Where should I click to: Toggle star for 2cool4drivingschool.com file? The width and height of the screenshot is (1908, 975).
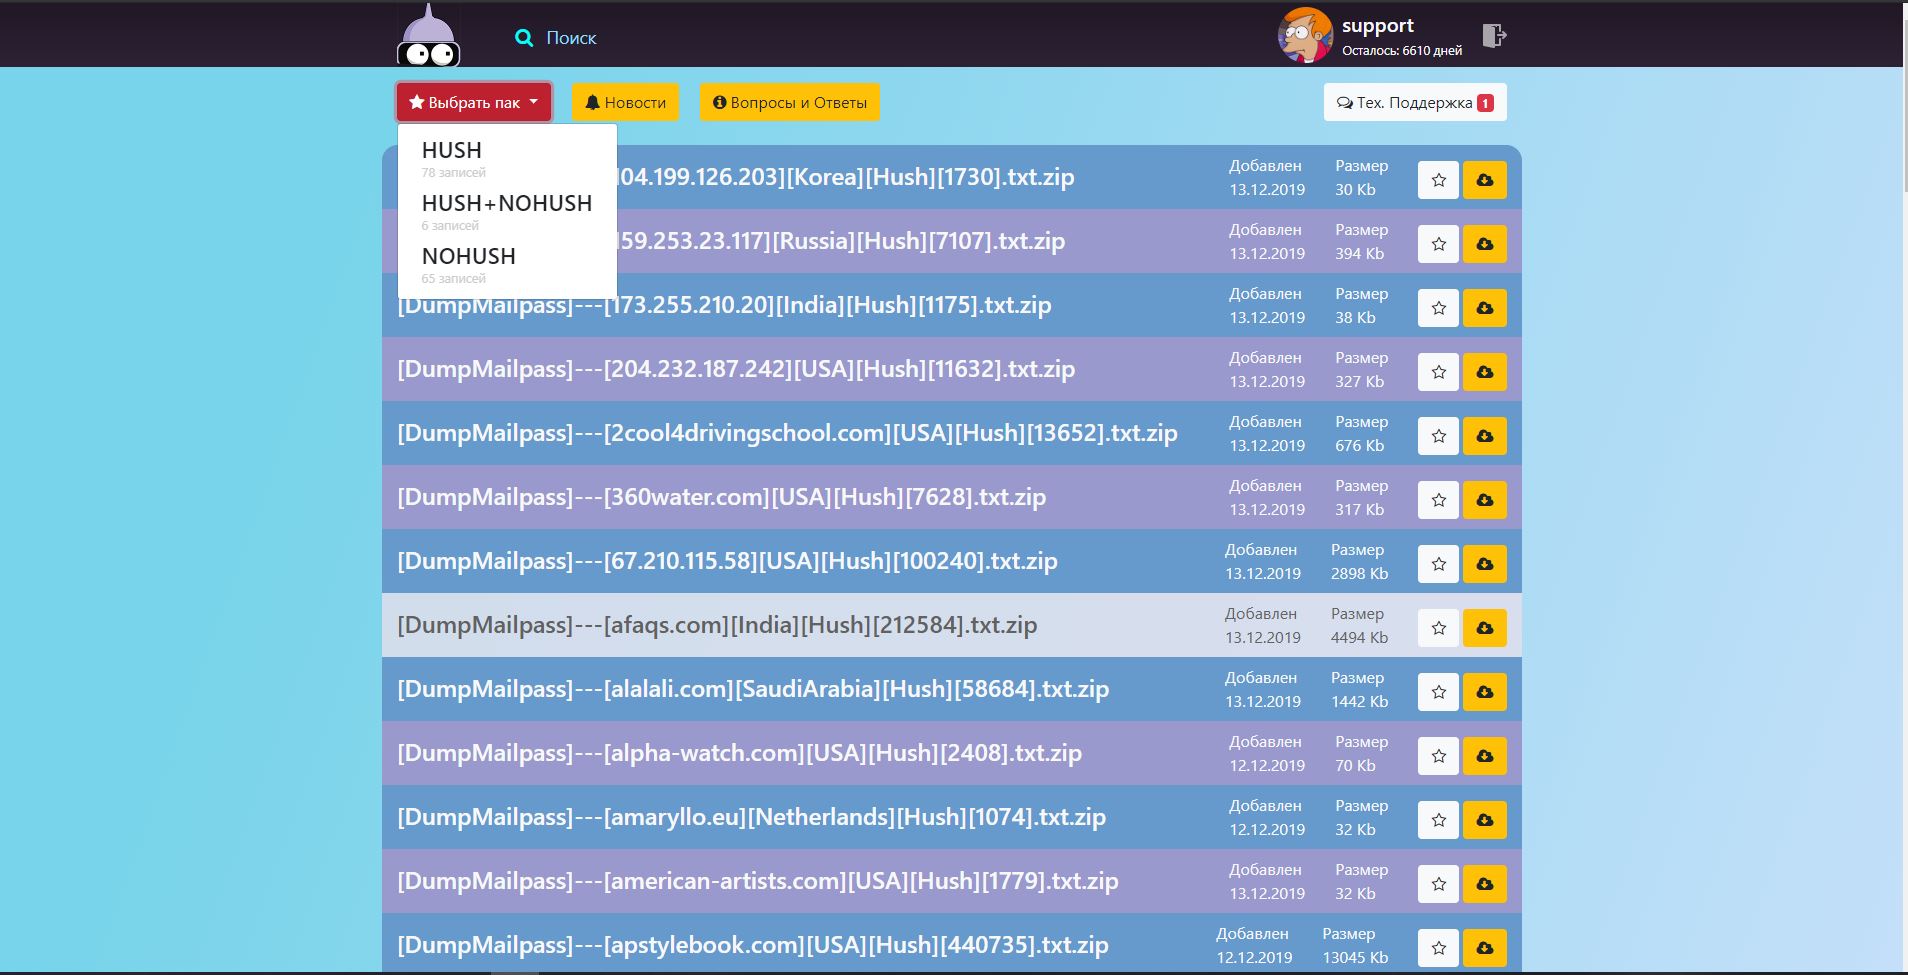pyautogui.click(x=1438, y=436)
